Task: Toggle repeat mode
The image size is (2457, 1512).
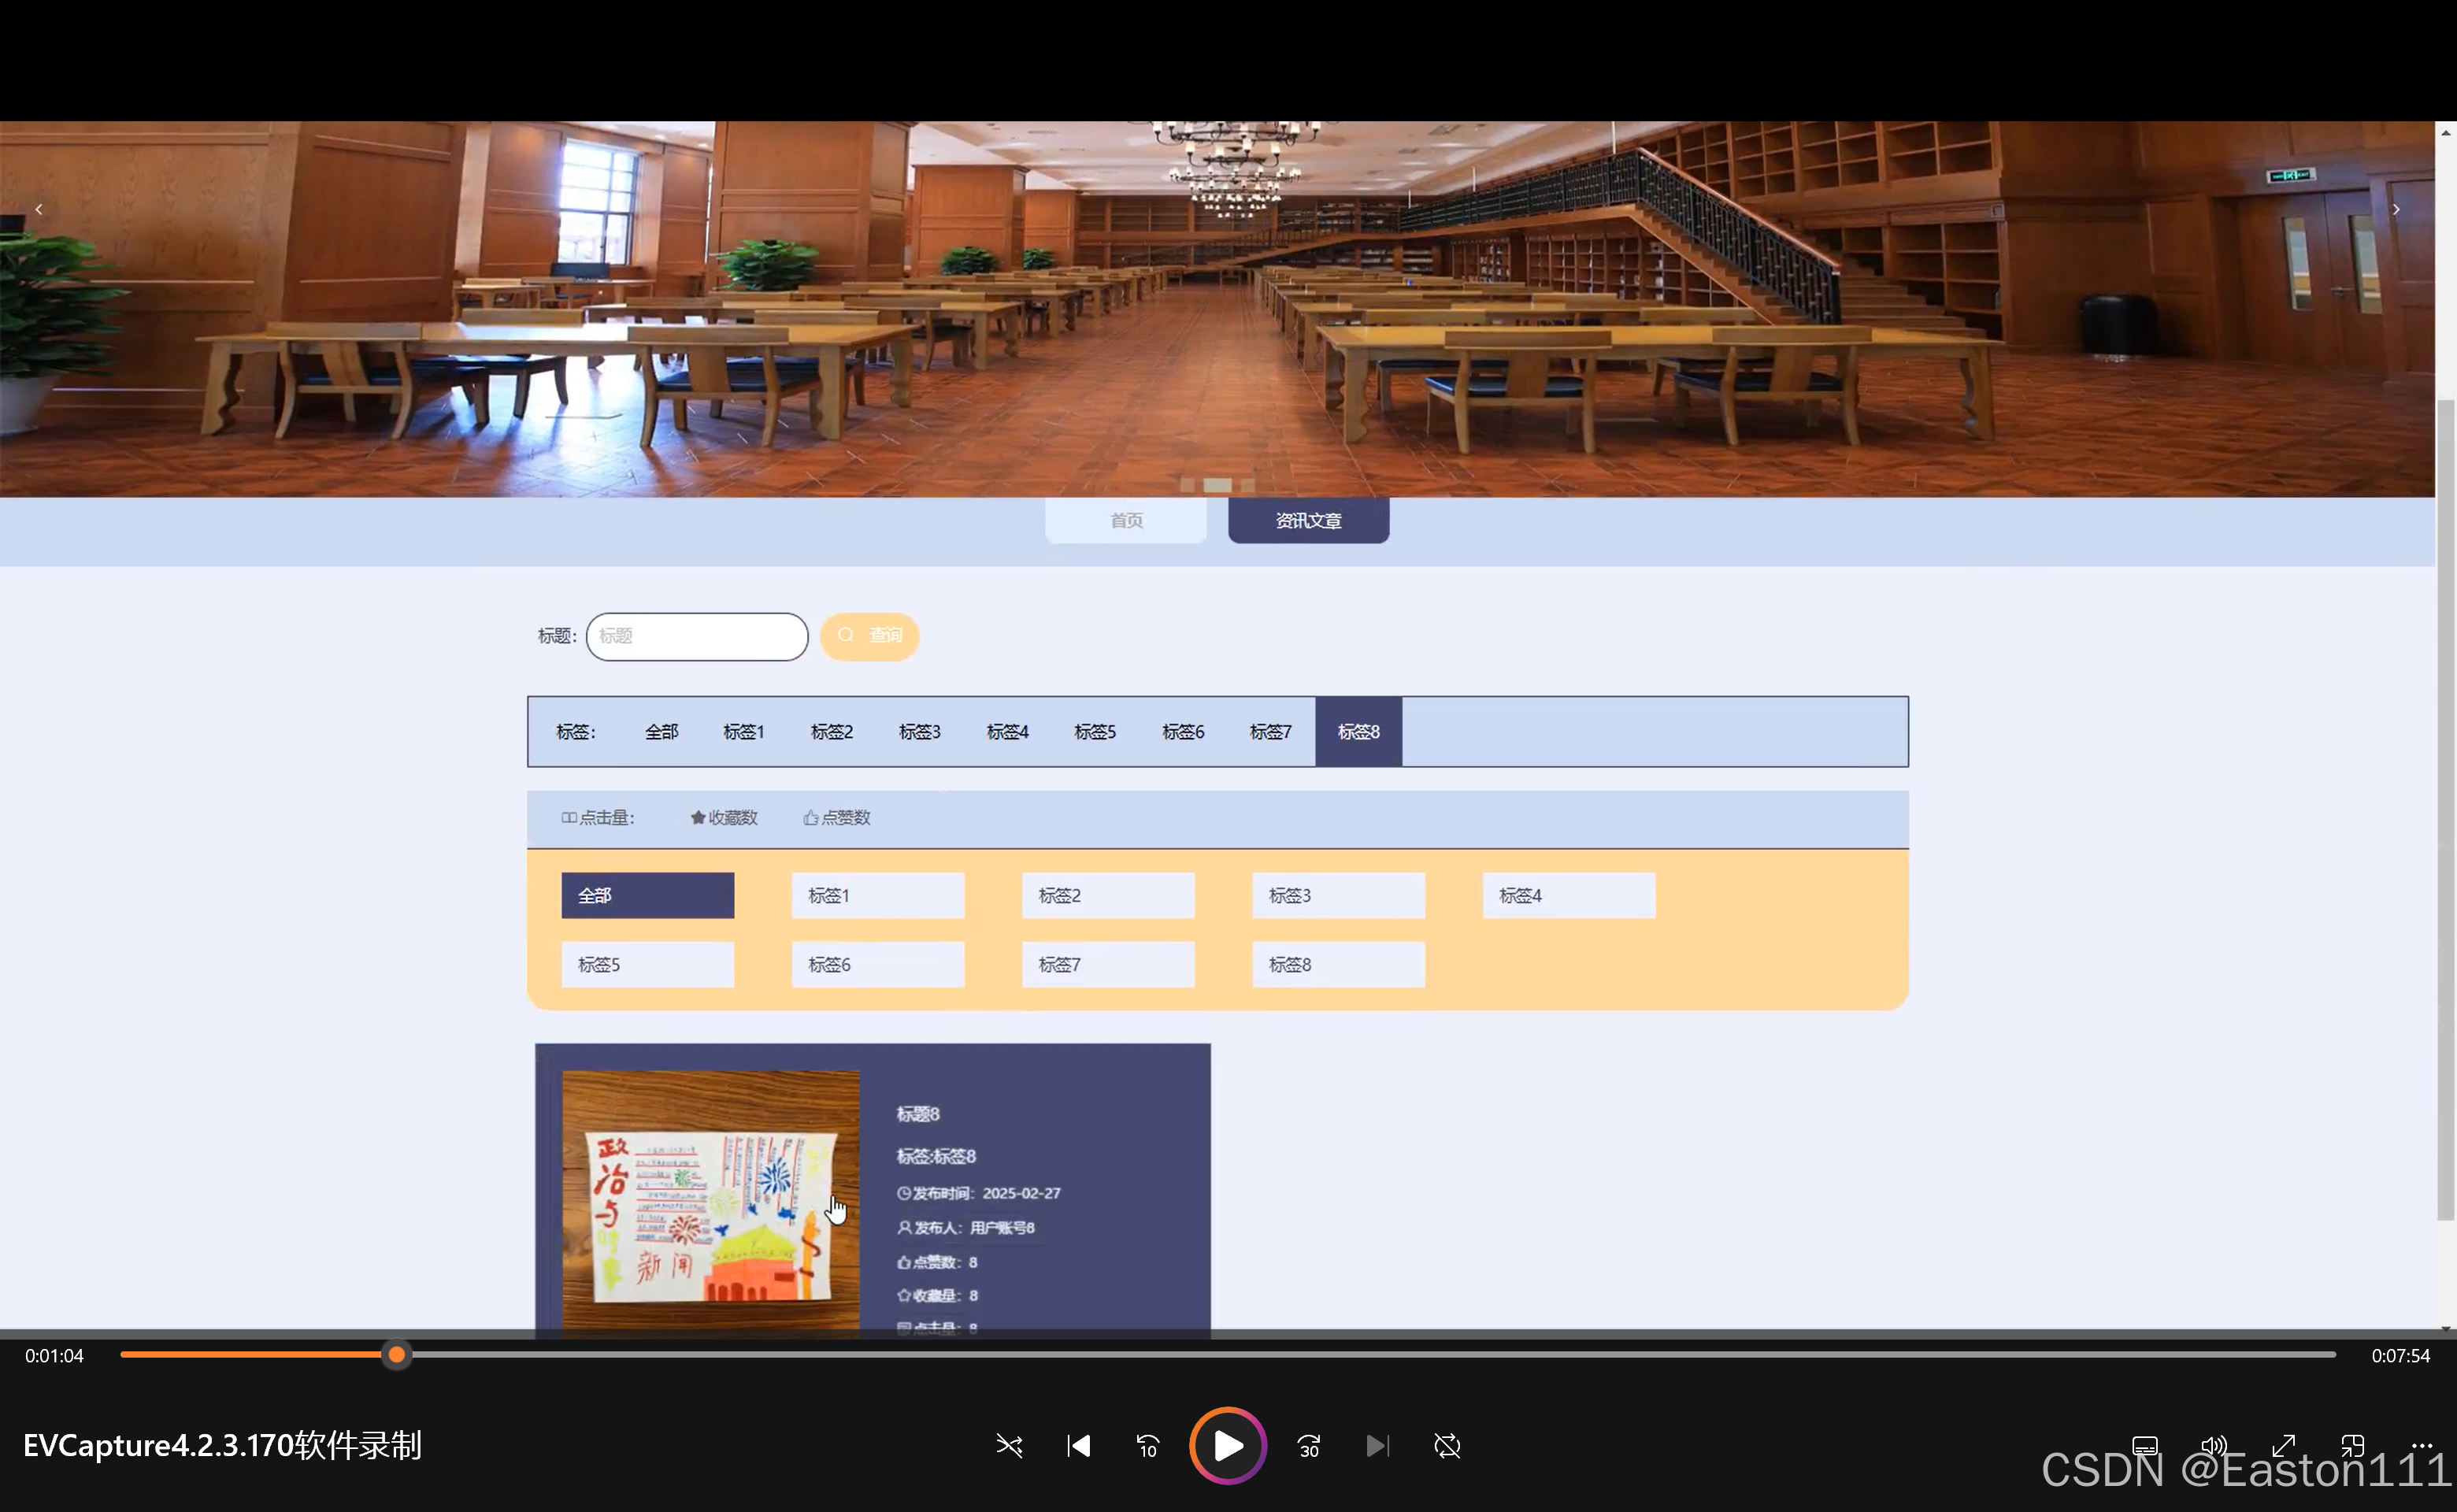Action: [1446, 1446]
